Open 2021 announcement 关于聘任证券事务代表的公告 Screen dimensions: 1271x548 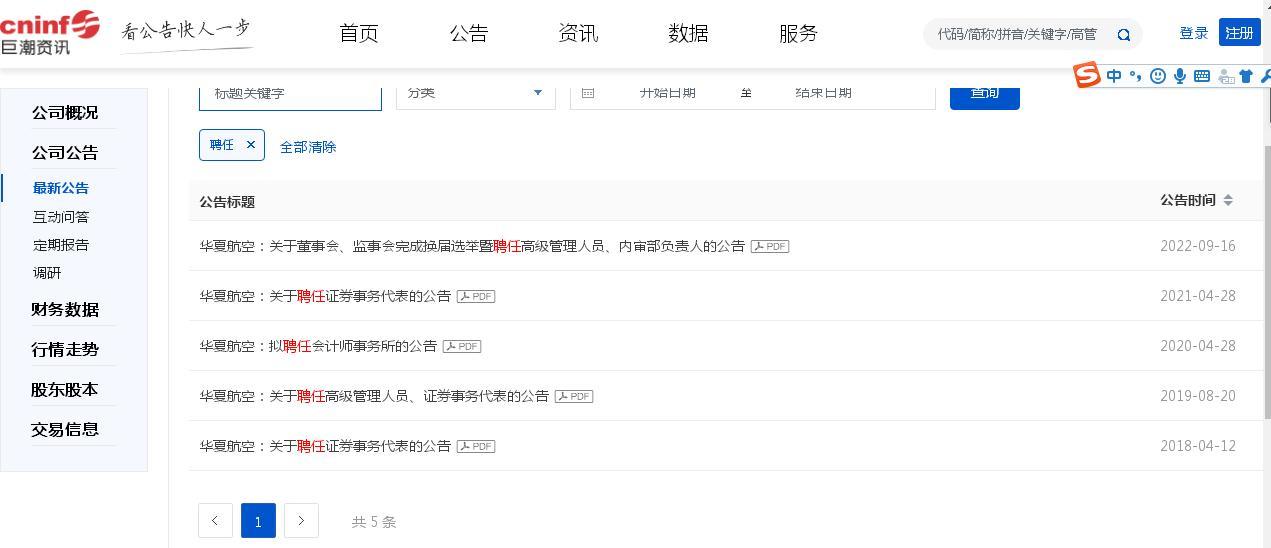coord(325,296)
